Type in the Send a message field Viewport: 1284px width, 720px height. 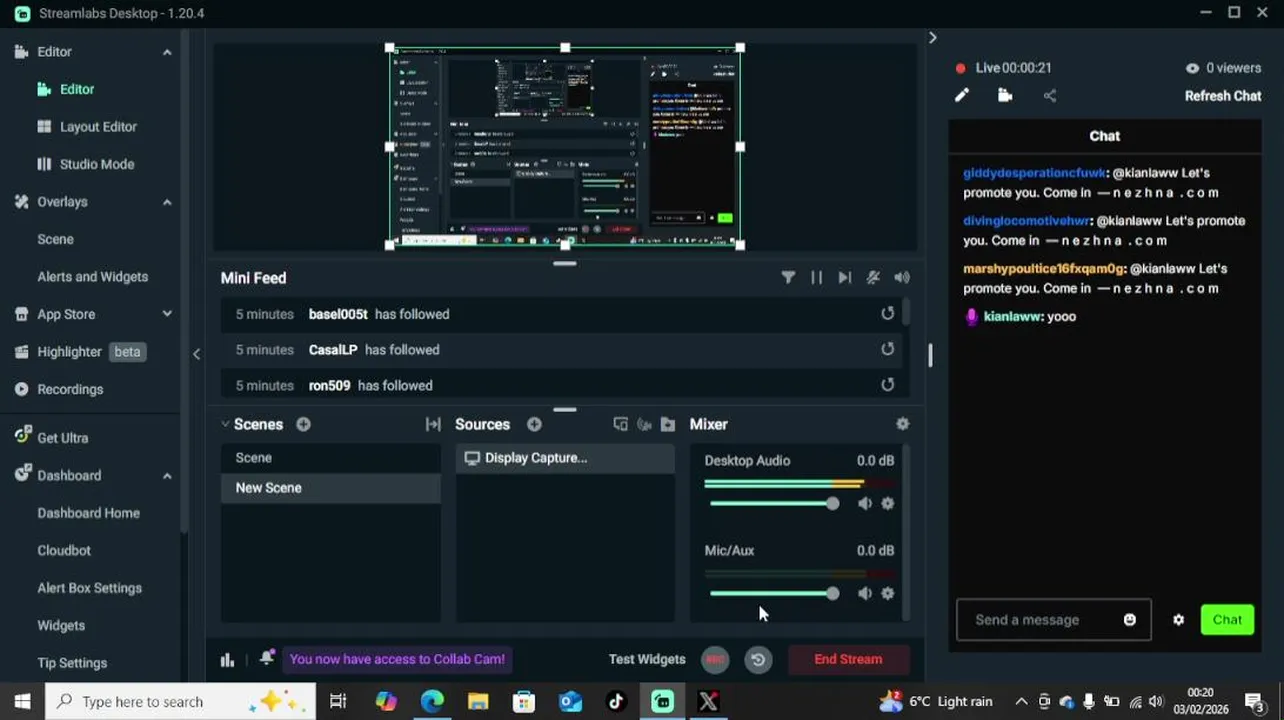click(x=1054, y=620)
